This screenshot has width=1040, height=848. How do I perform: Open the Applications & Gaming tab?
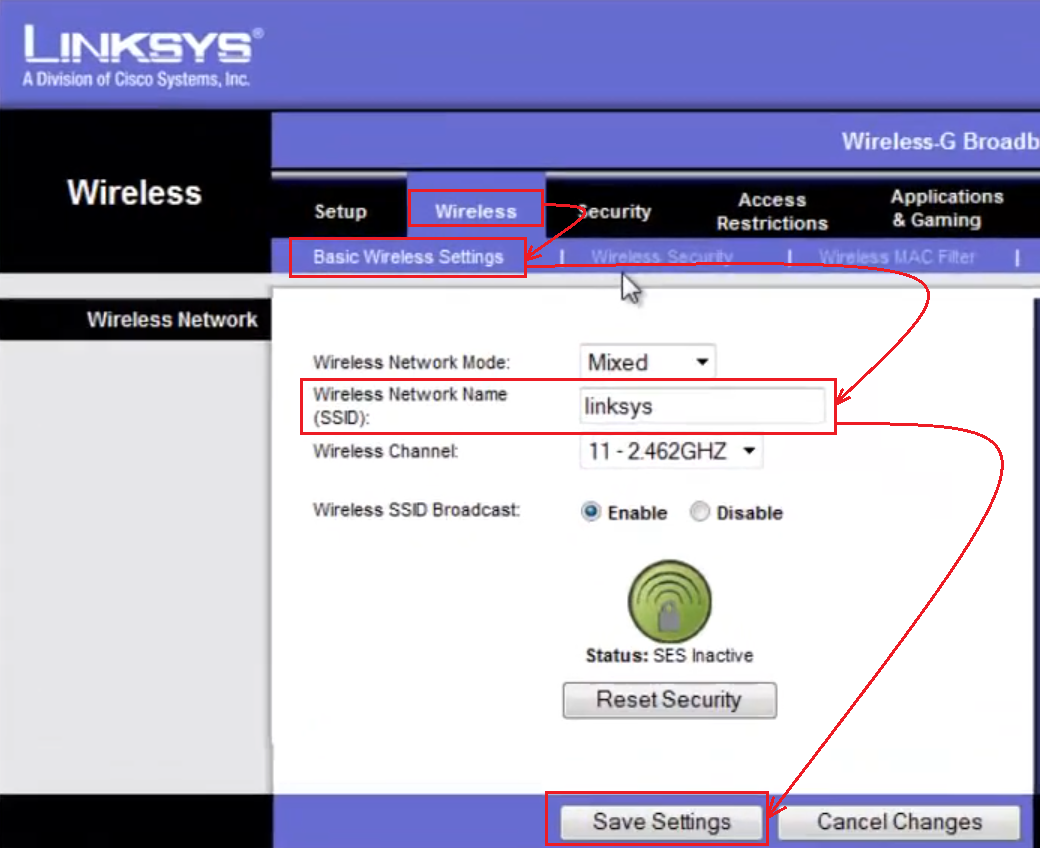pos(946,208)
